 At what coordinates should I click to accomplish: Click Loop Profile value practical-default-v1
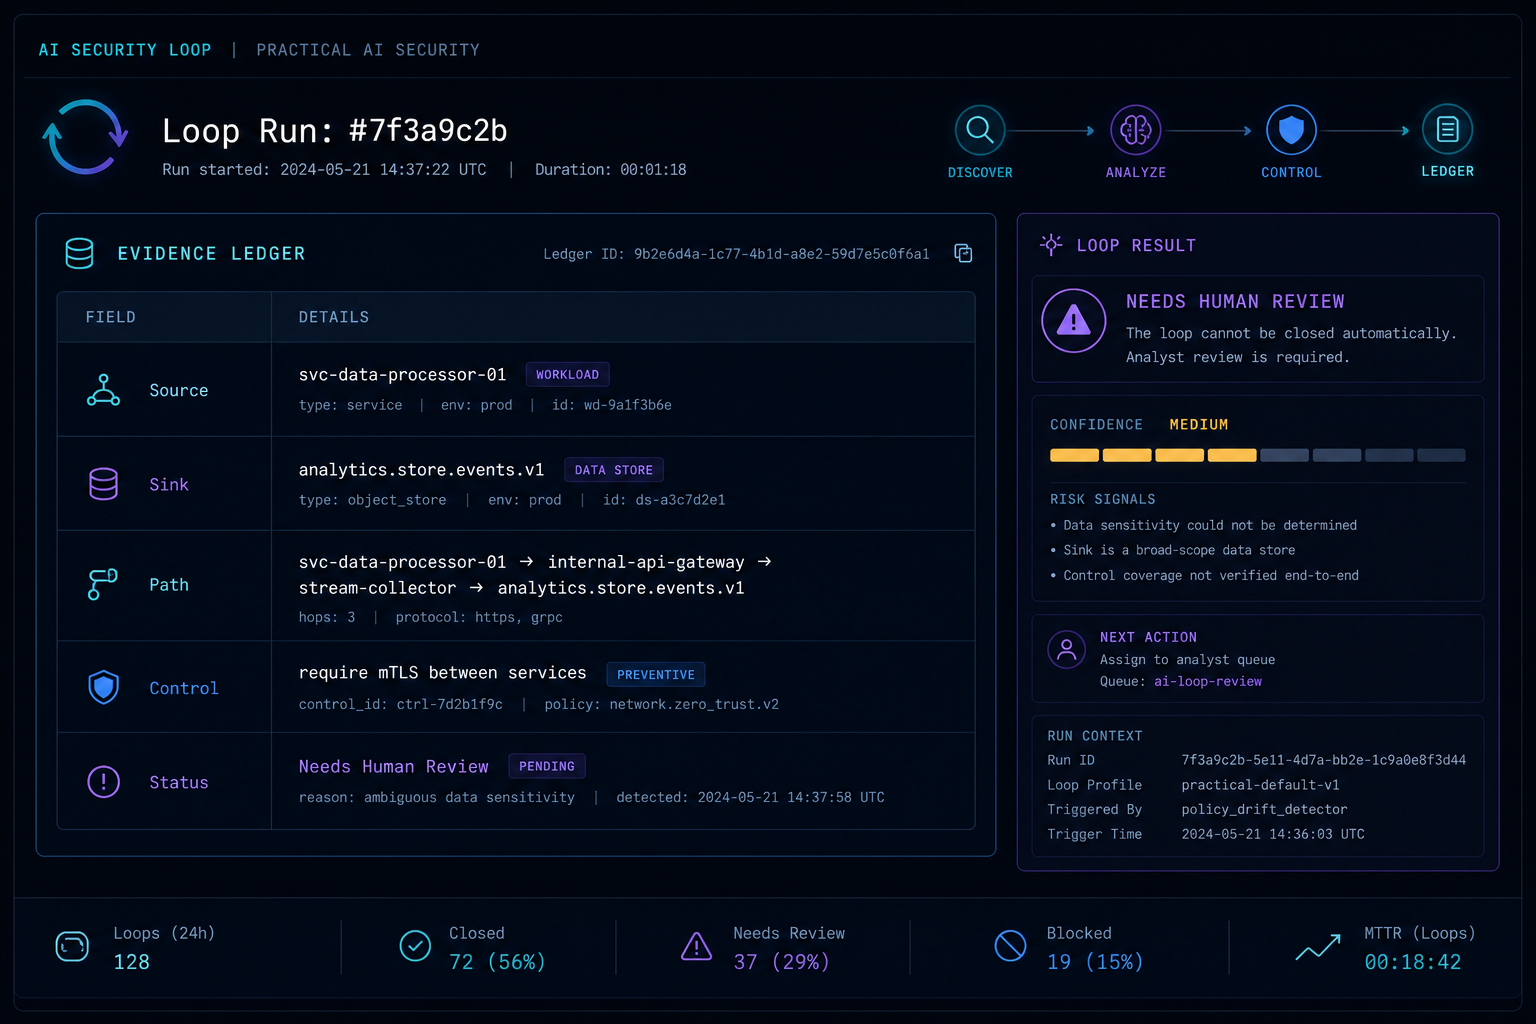point(1260,785)
